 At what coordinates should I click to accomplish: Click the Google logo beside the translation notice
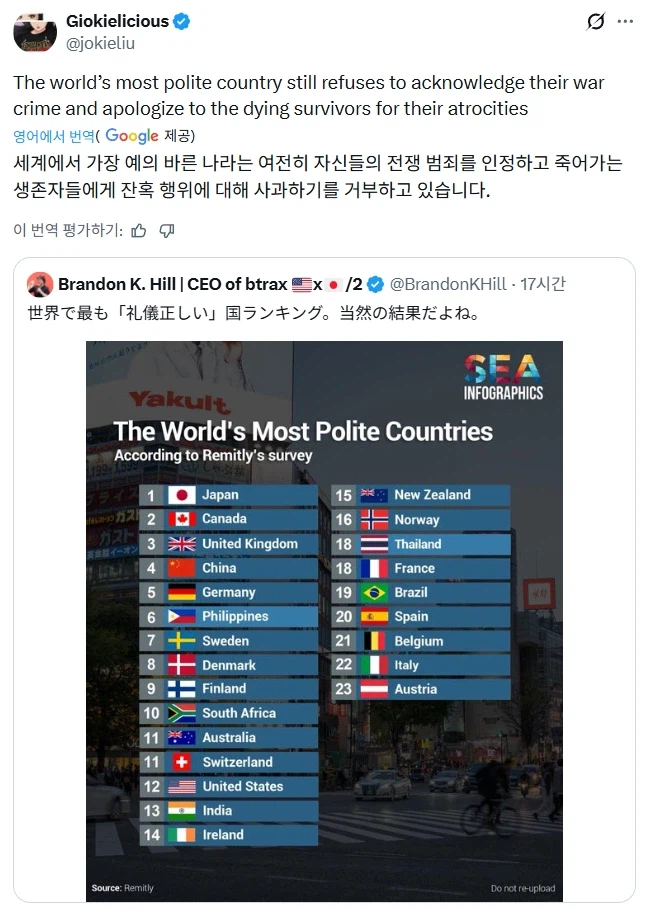131,135
